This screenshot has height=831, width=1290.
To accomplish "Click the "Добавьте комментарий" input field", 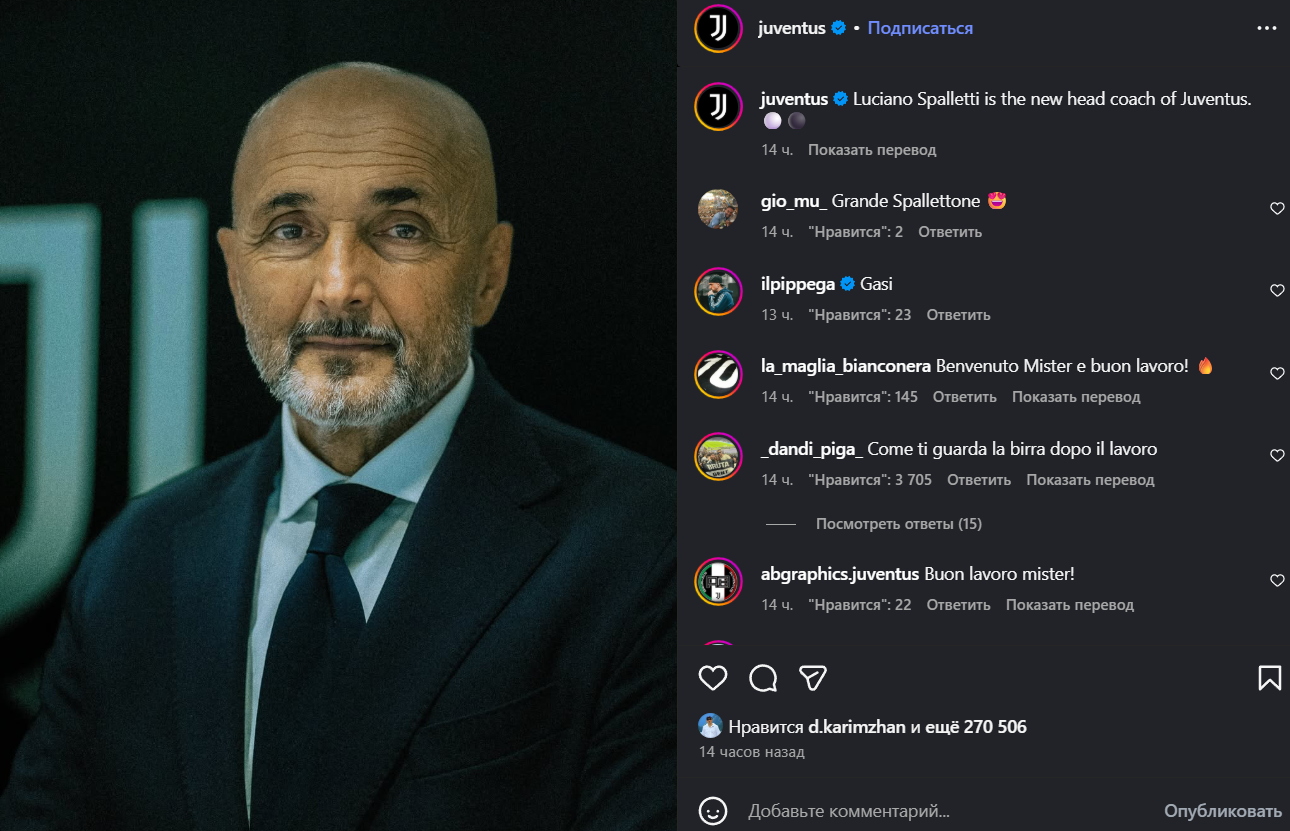I will 940,811.
